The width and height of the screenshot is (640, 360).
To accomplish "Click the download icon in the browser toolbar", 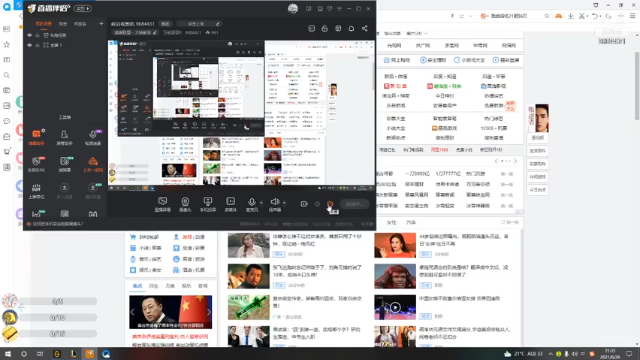I will pyautogui.click(x=571, y=16).
